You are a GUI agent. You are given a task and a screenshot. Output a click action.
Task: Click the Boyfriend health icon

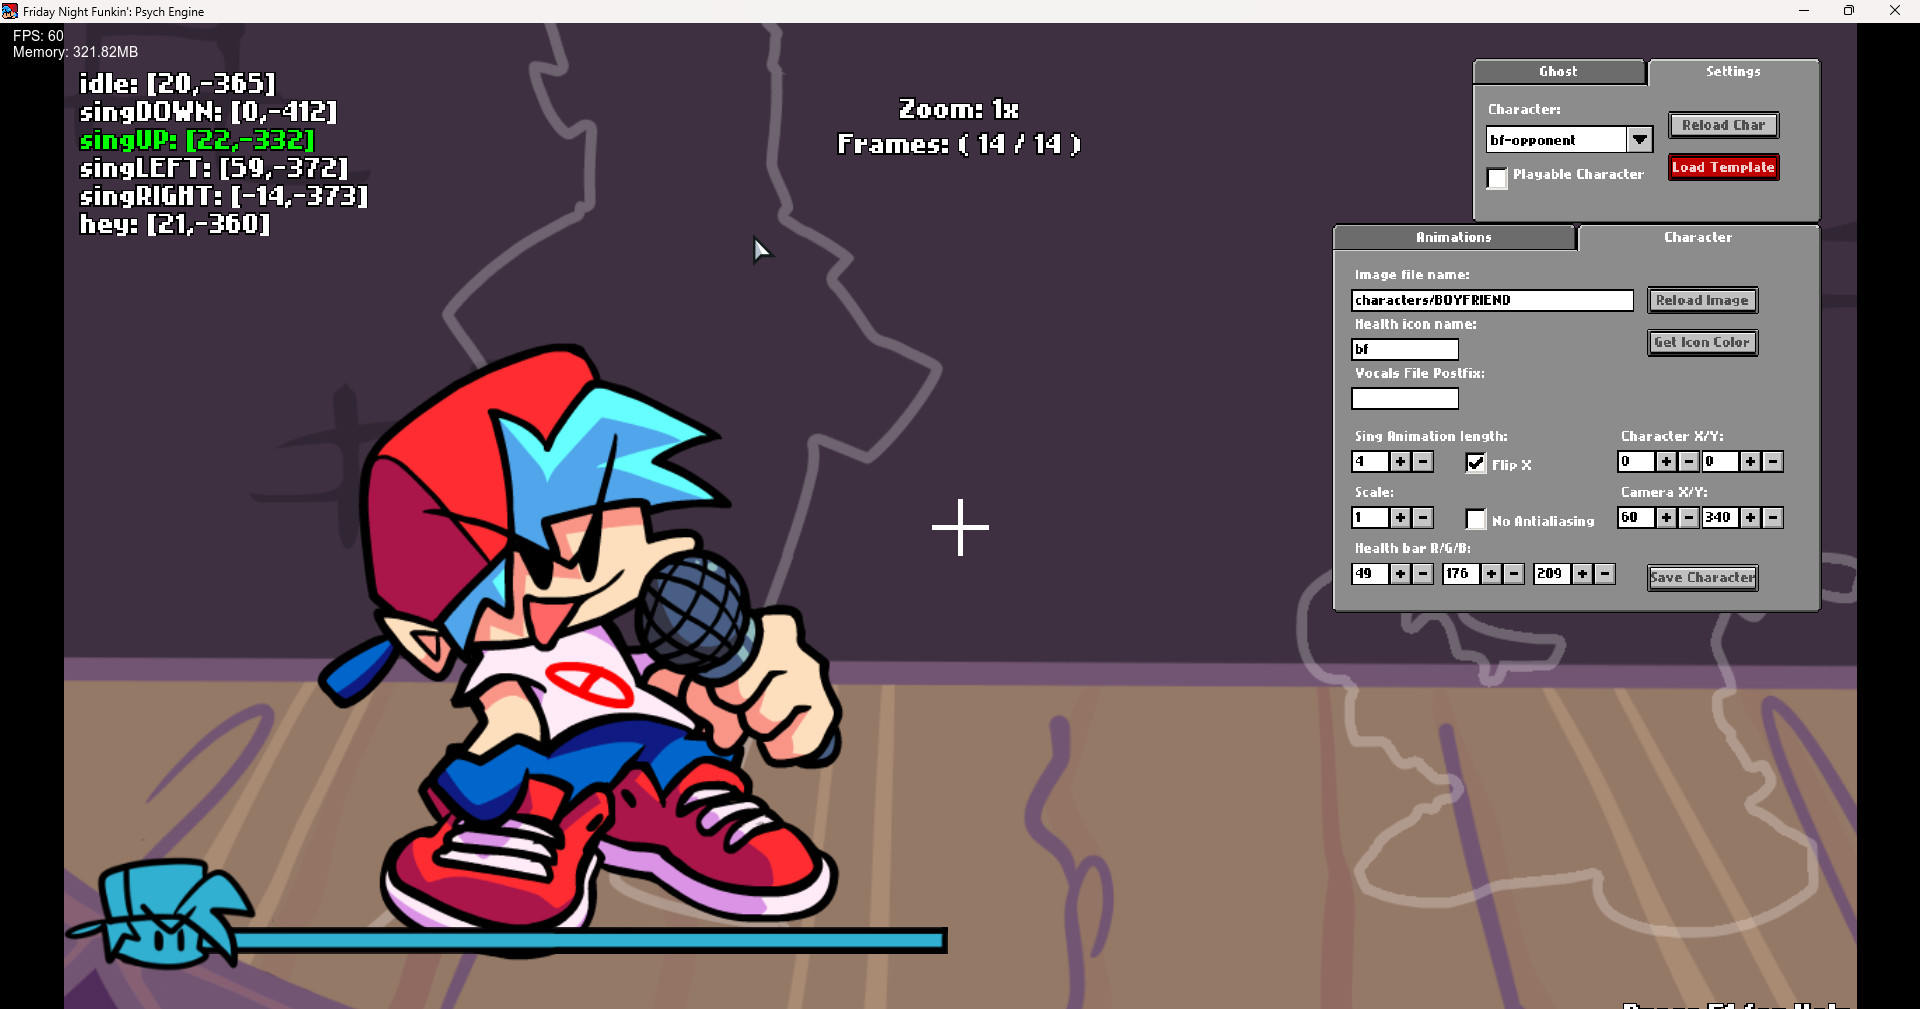pos(162,914)
